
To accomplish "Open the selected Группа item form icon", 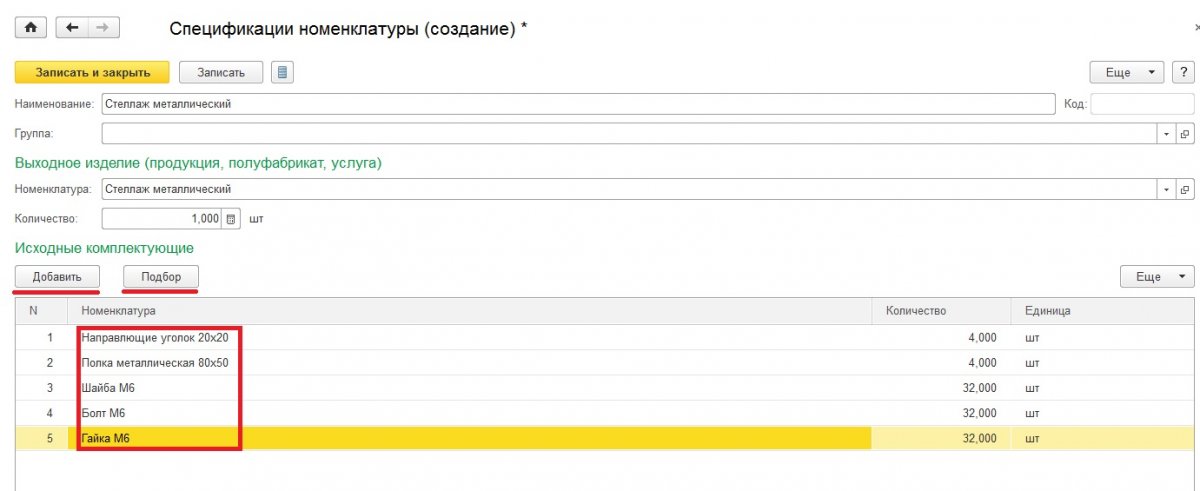I will 1185,133.
